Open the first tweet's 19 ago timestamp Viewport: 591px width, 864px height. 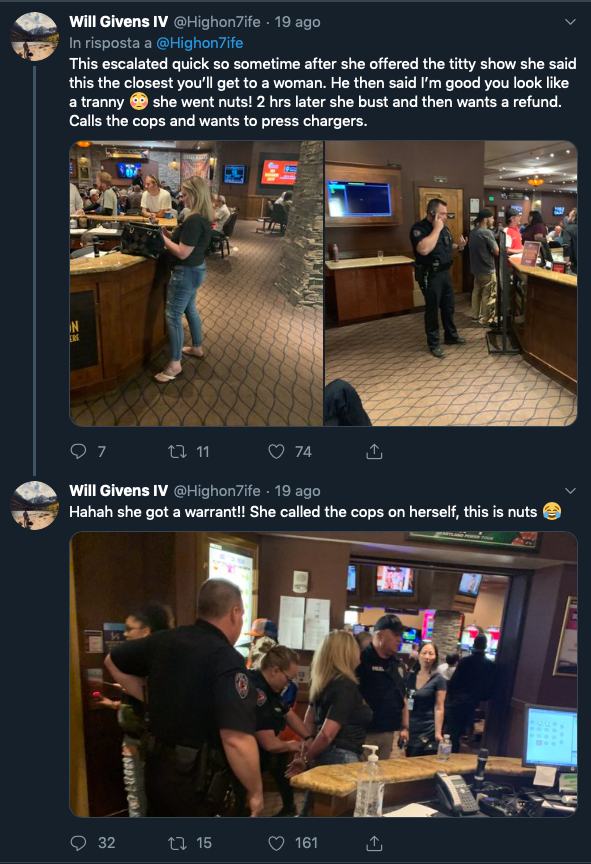tap(297, 22)
